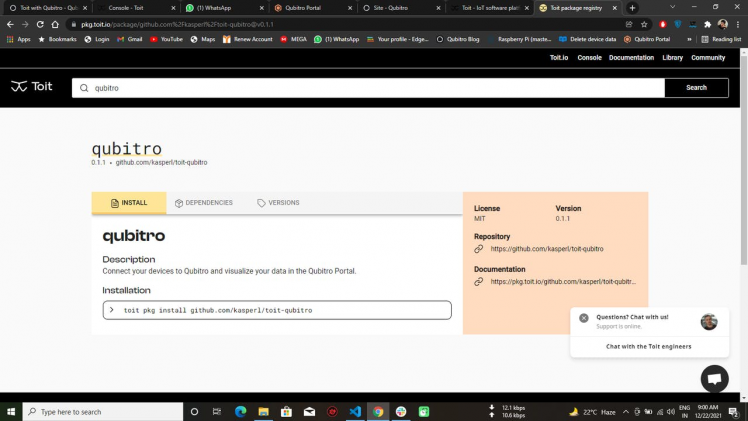Close the Toit package registry tab
Screen dimensions: 748x421
tap(615, 8)
